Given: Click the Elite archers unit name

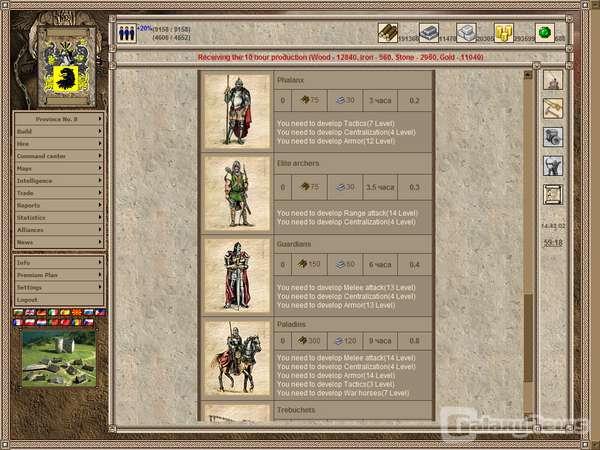Looking at the screenshot, I should pos(298,163).
